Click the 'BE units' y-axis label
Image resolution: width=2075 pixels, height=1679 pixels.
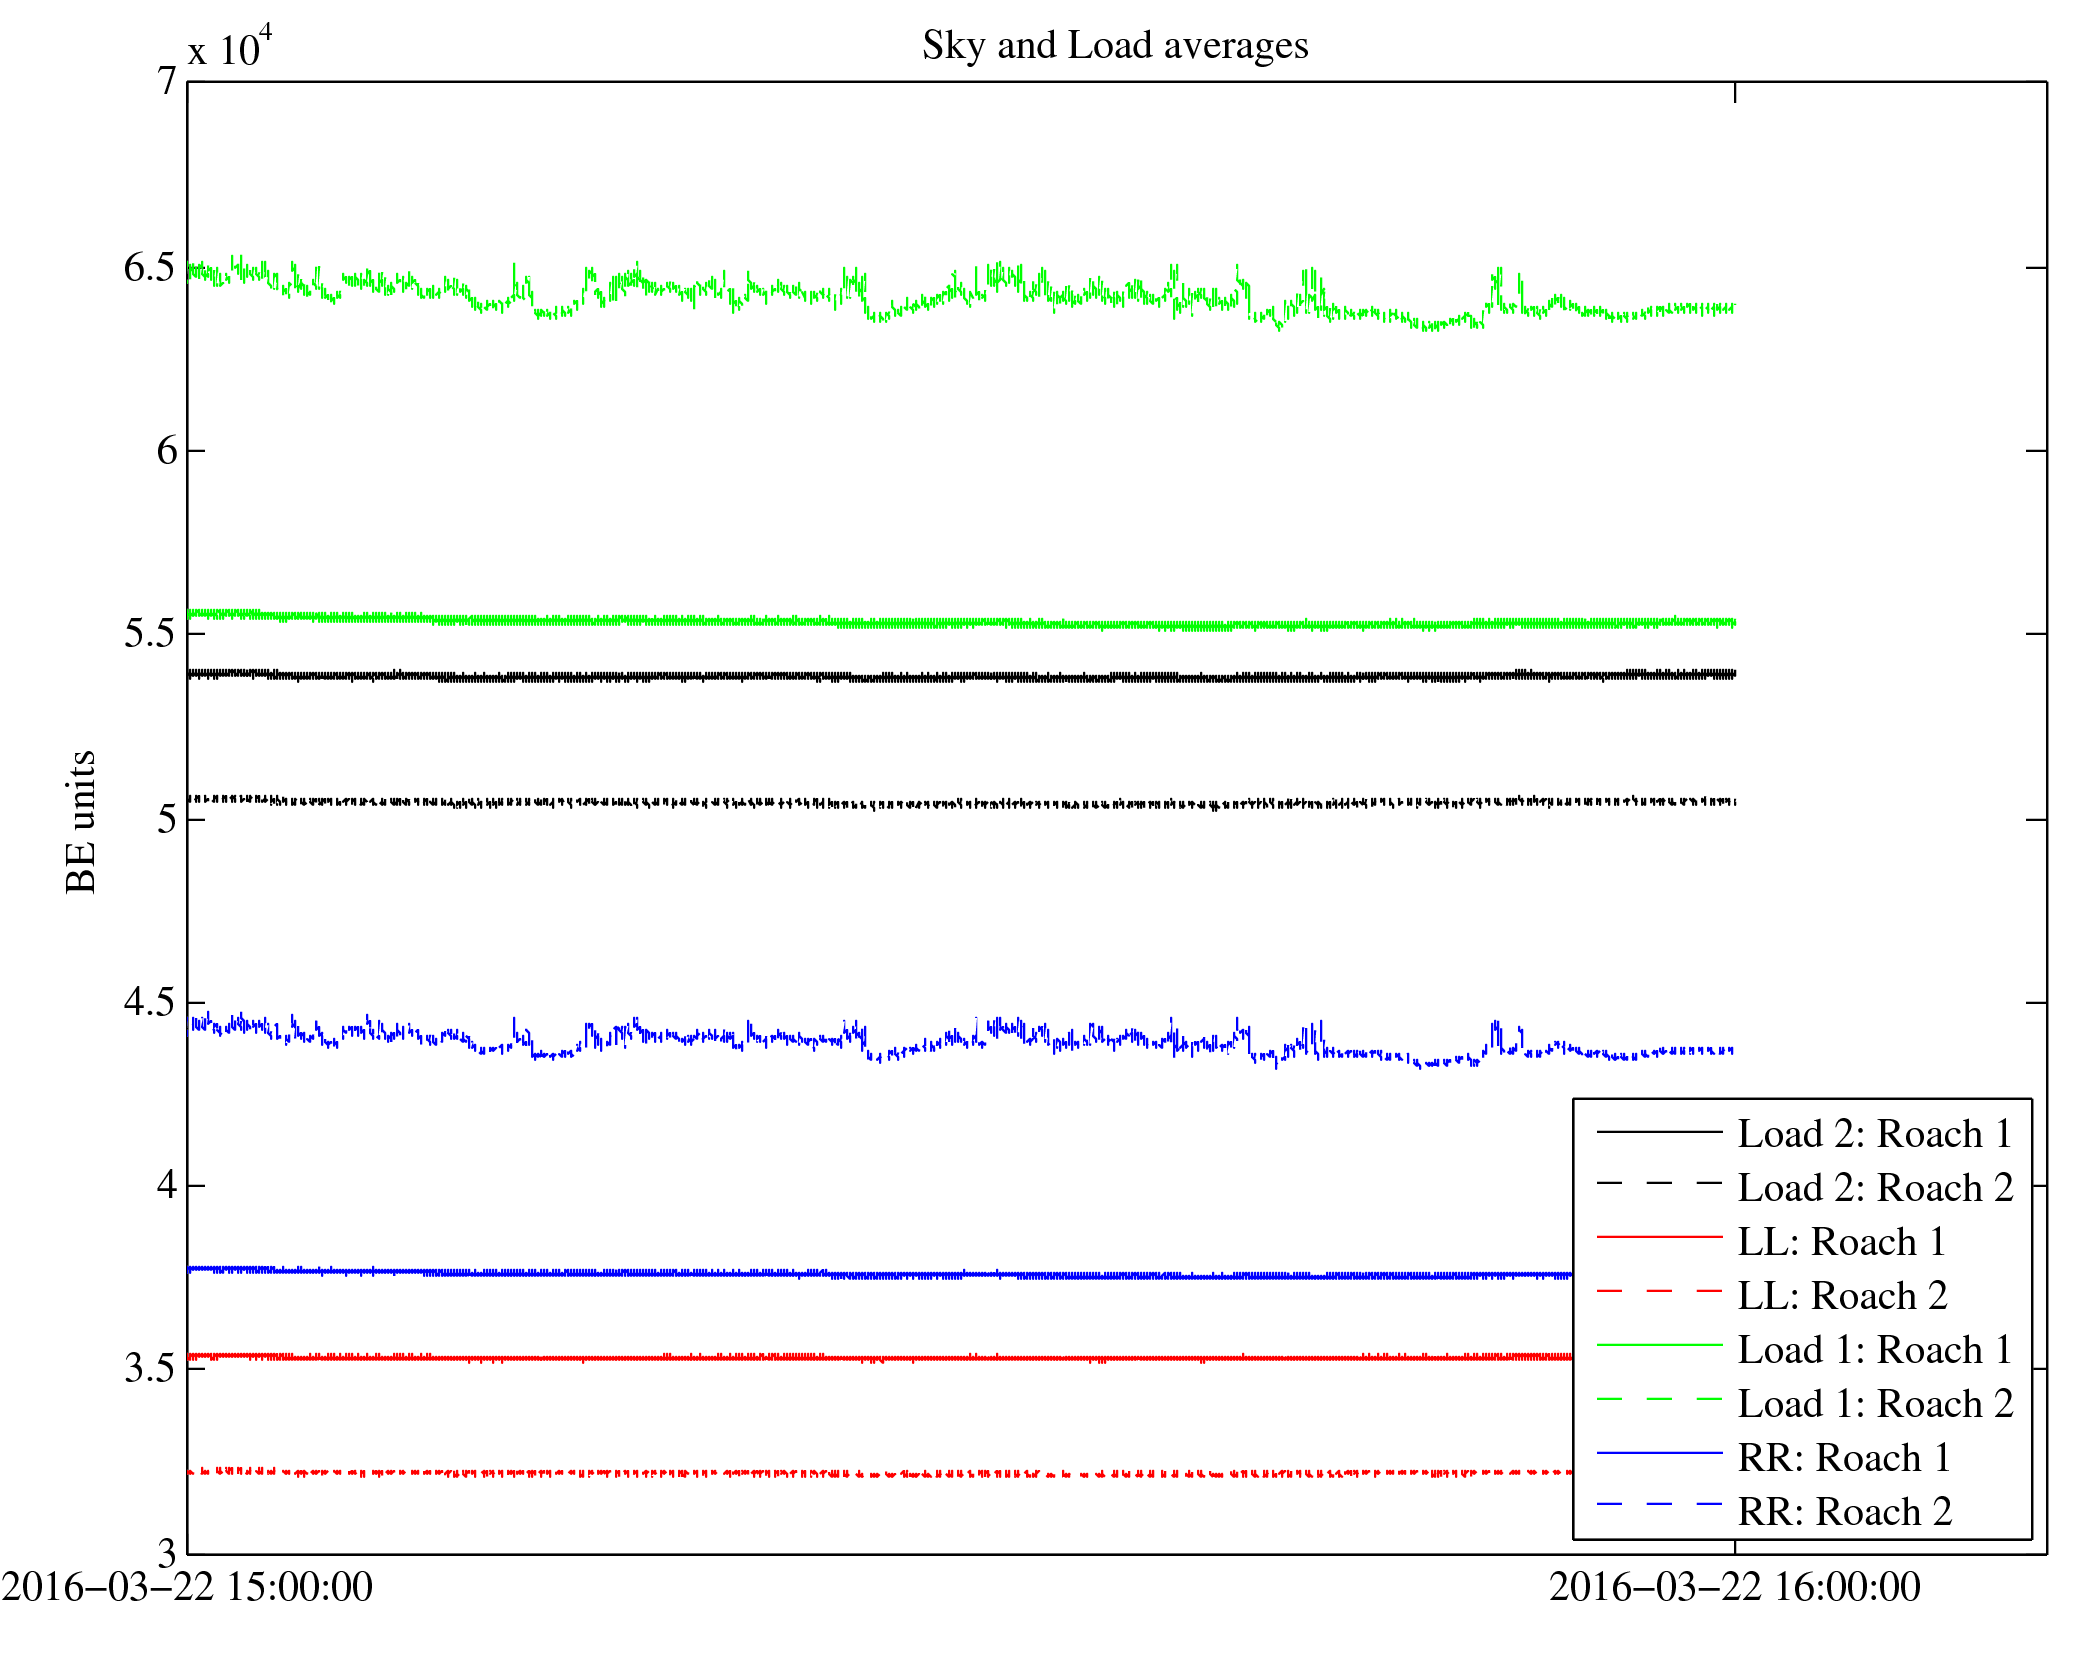coord(81,821)
